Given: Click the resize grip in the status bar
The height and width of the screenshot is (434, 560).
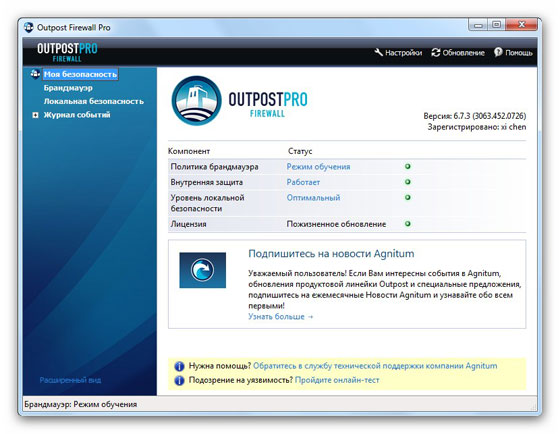Looking at the screenshot, I should pyautogui.click(x=534, y=406).
